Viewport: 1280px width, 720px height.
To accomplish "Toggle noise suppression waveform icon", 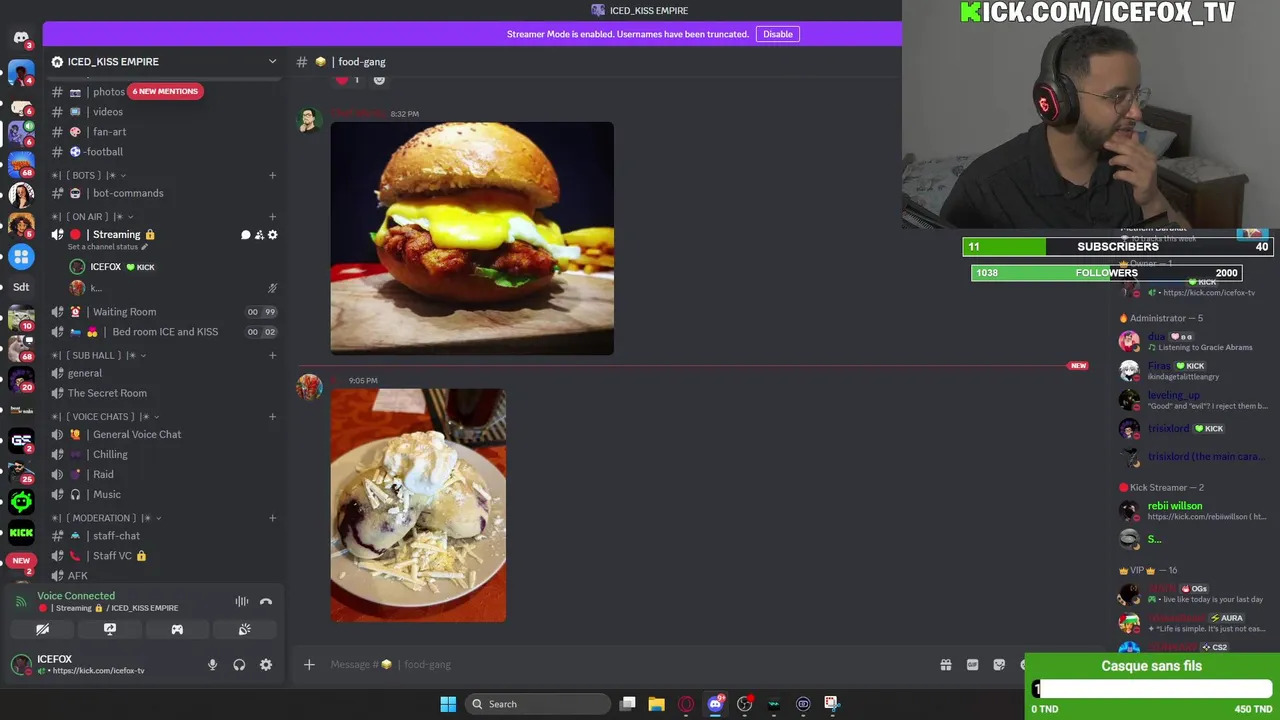I will coord(242,602).
